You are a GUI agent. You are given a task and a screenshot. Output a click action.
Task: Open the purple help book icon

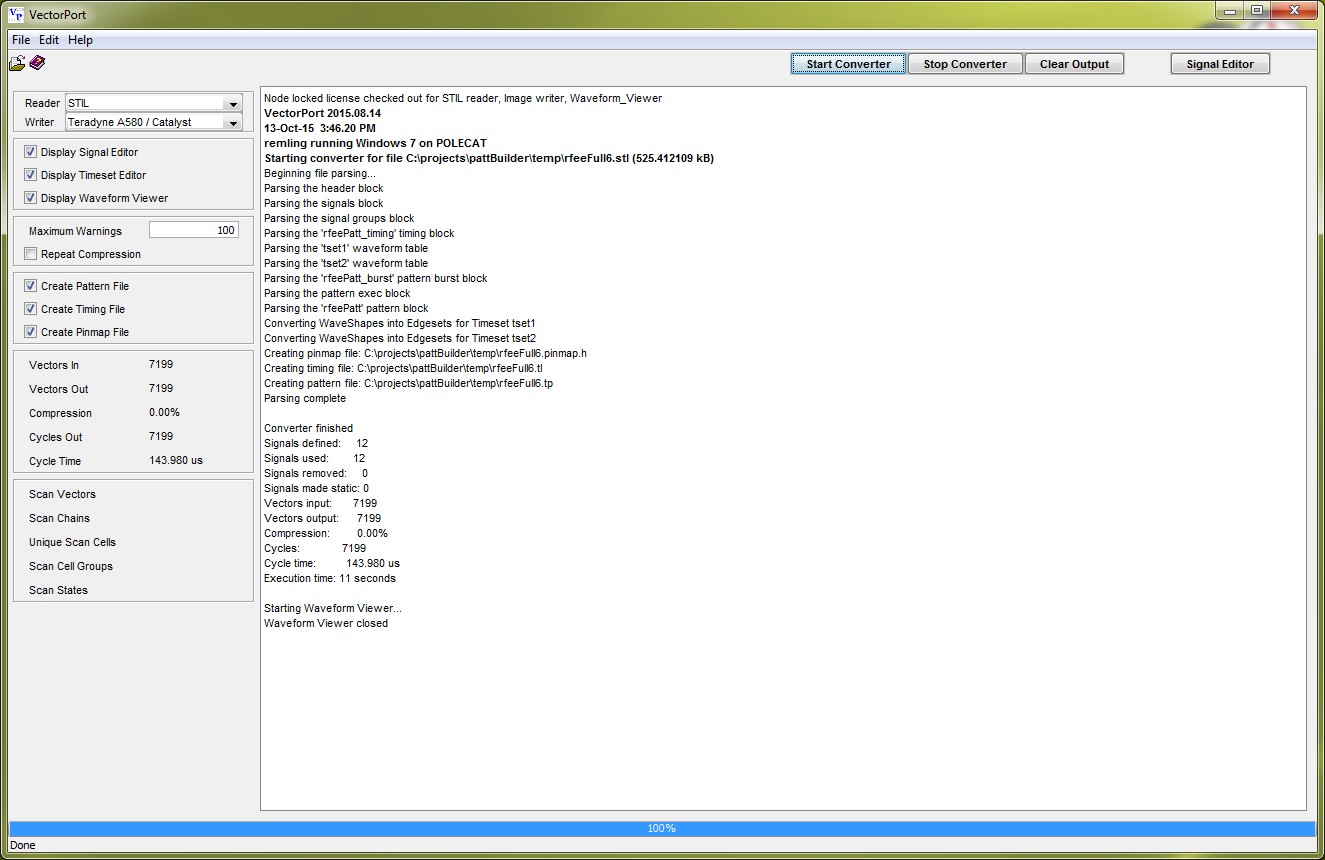pyautogui.click(x=37, y=63)
